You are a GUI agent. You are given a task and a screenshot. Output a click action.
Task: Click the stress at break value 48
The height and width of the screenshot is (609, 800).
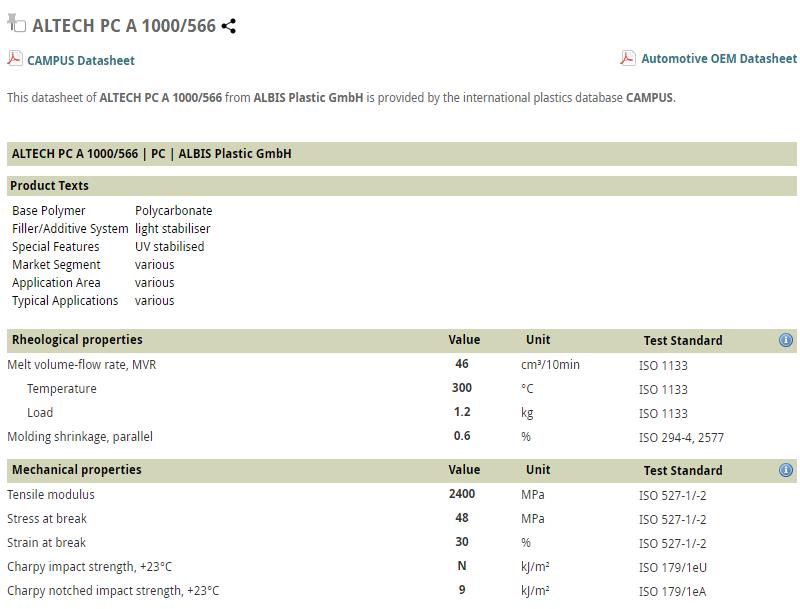pyautogui.click(x=462, y=518)
